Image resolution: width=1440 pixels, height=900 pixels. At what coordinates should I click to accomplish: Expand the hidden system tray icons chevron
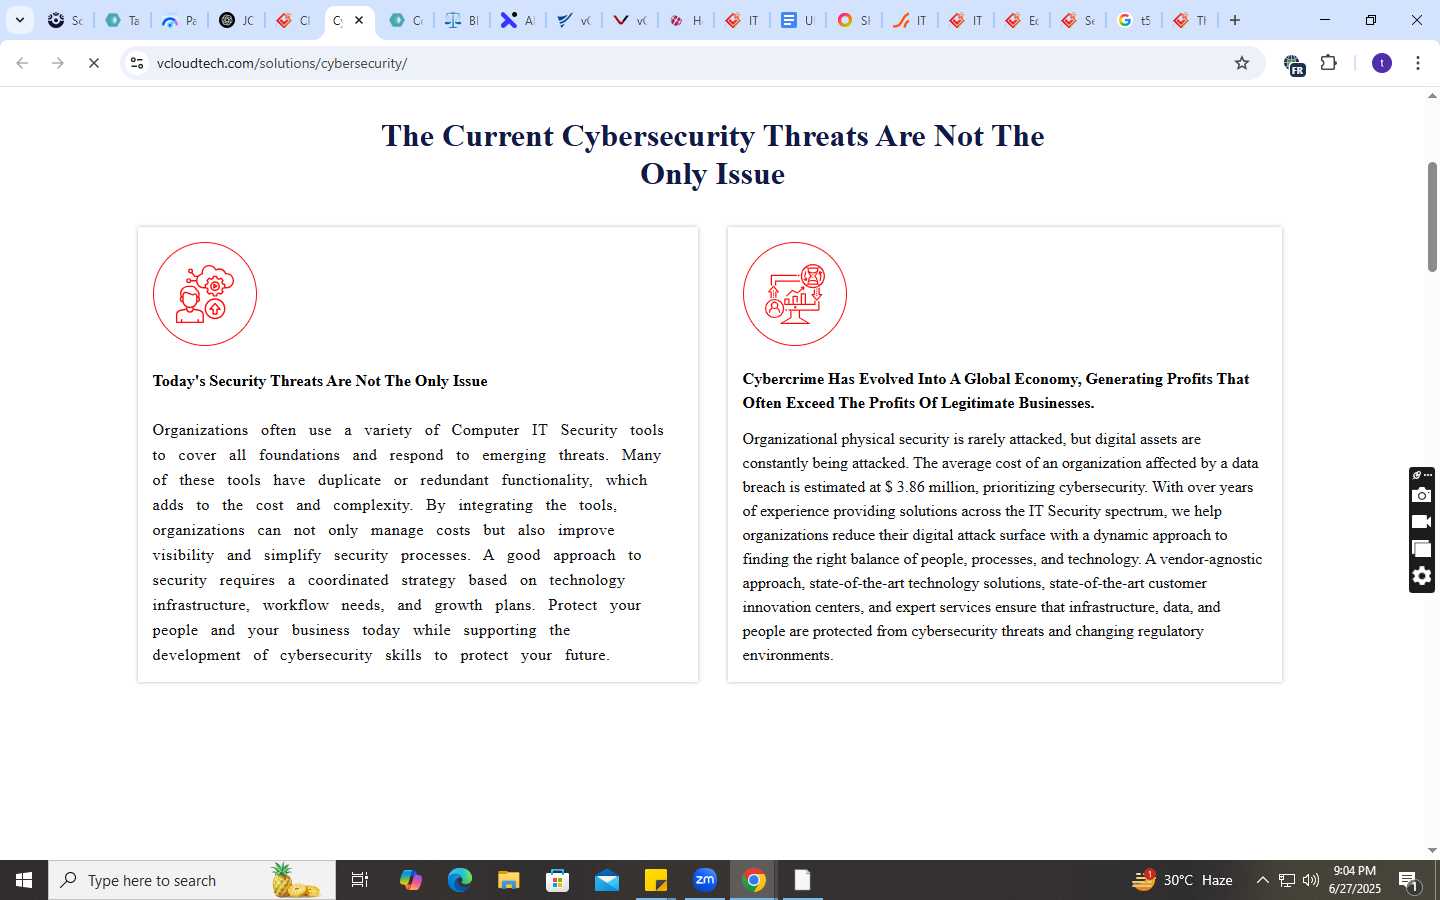coord(1262,880)
